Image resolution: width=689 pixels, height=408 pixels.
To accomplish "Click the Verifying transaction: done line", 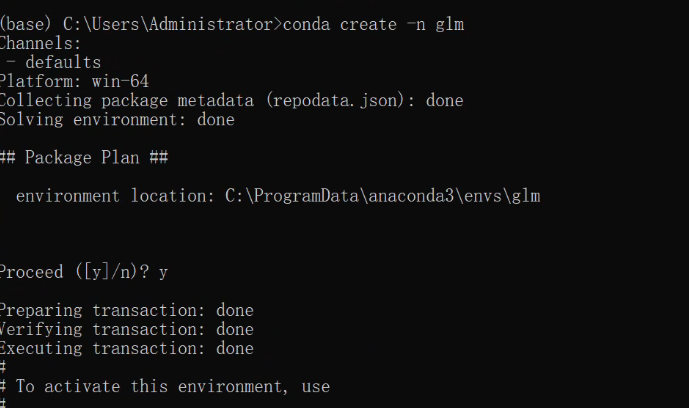I will click(x=127, y=329).
